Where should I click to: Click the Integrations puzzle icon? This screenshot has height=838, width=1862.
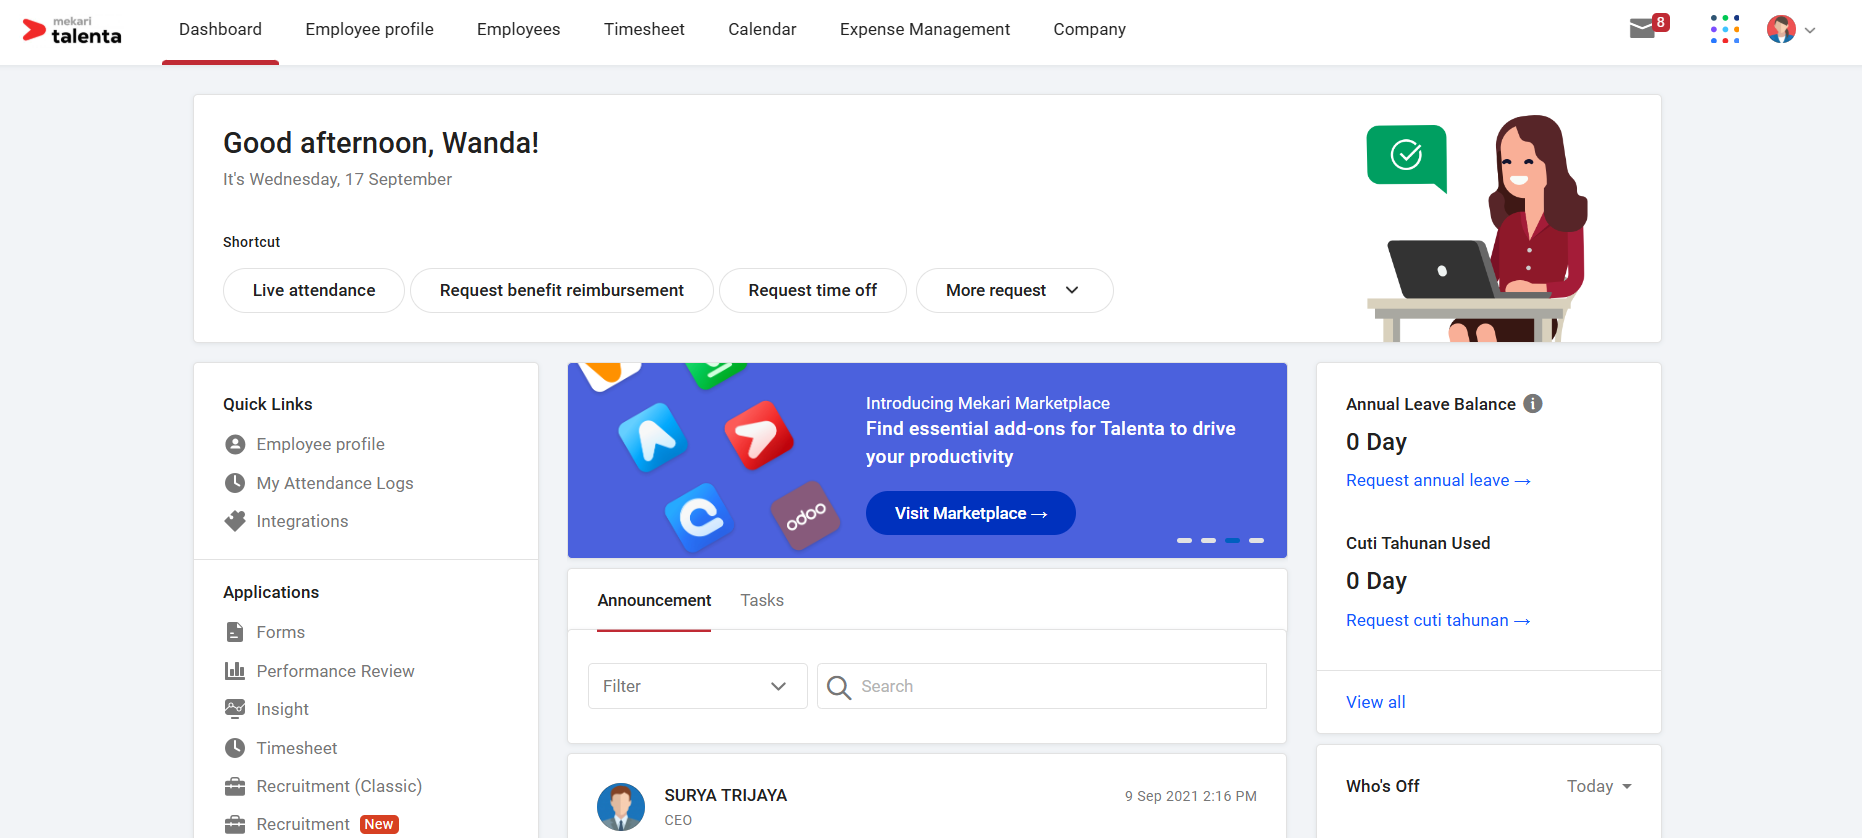[235, 521]
